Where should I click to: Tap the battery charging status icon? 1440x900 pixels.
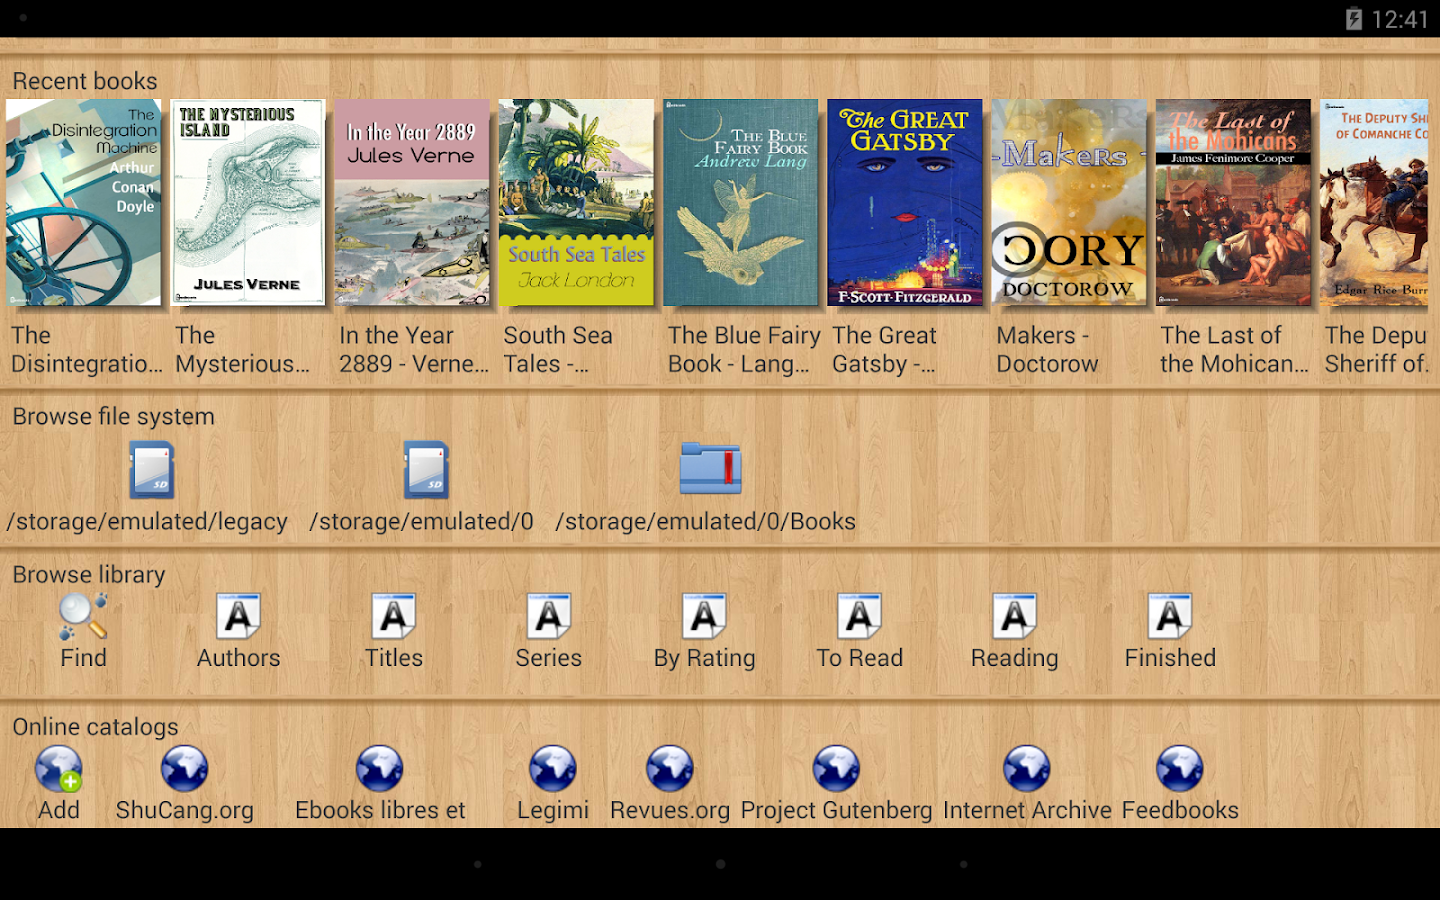pyautogui.click(x=1354, y=19)
